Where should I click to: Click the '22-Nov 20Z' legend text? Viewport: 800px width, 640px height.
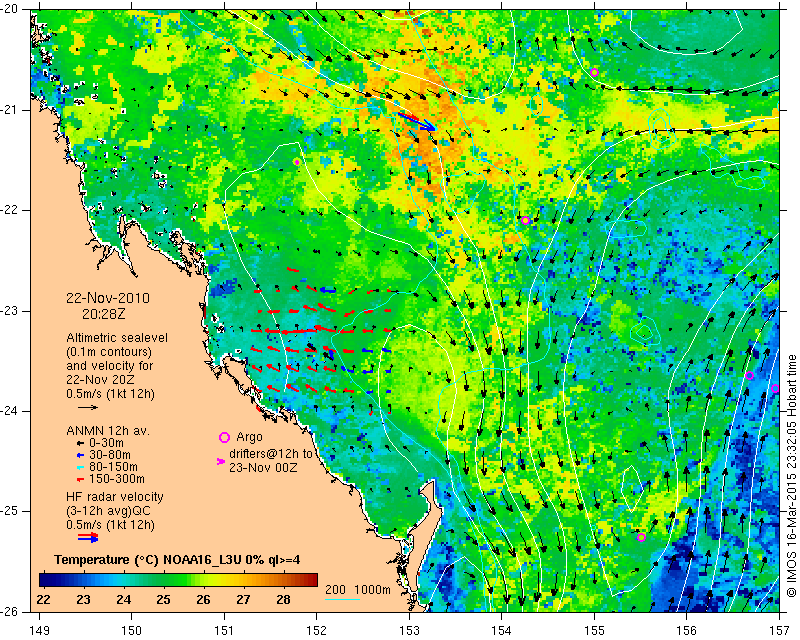97,380
